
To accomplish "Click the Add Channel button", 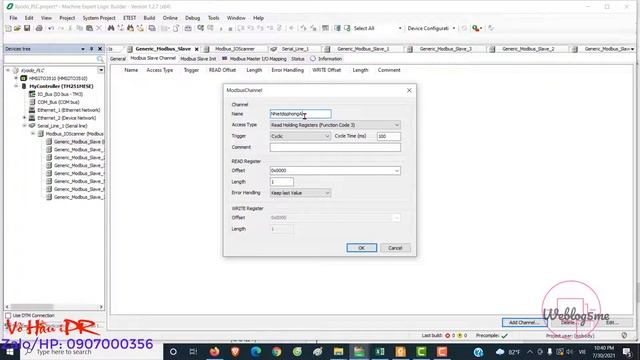I will tap(524, 322).
